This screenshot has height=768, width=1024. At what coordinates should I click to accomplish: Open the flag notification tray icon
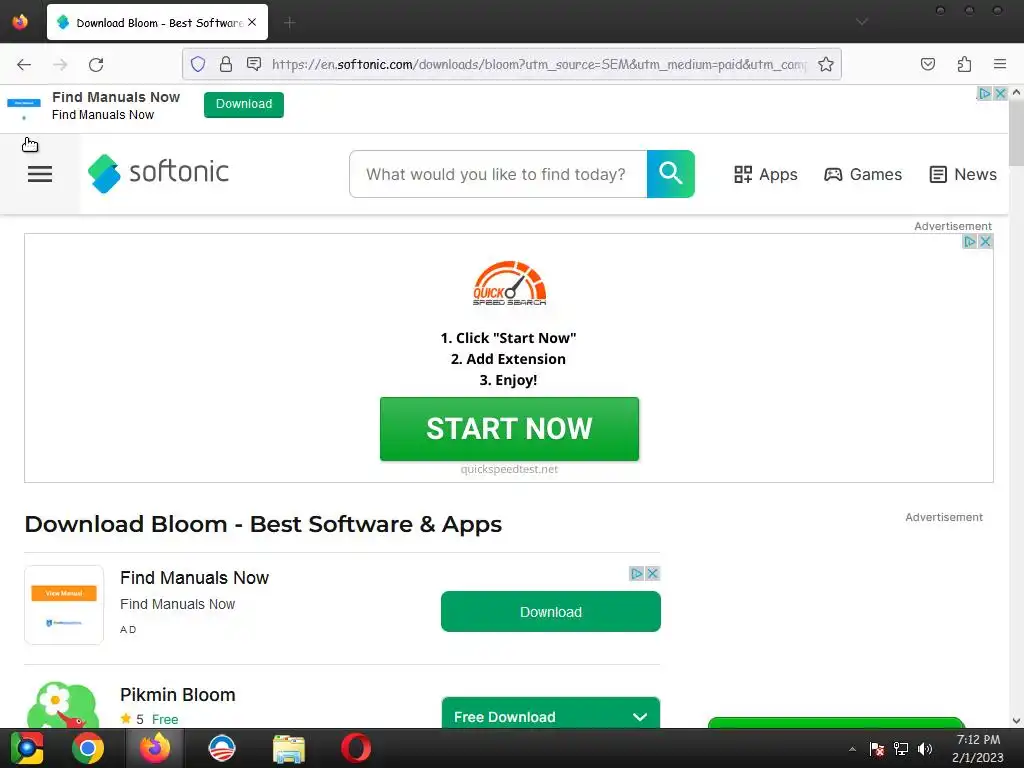click(876, 749)
